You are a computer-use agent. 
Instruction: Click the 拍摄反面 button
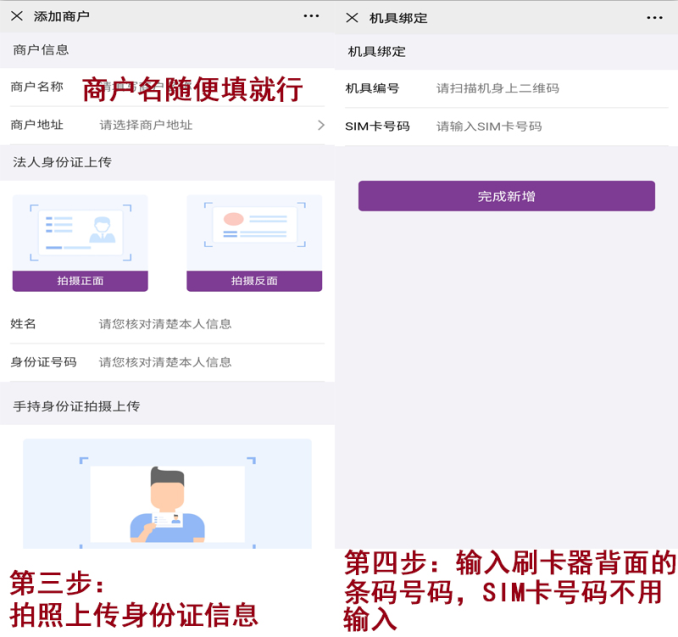click(x=254, y=281)
